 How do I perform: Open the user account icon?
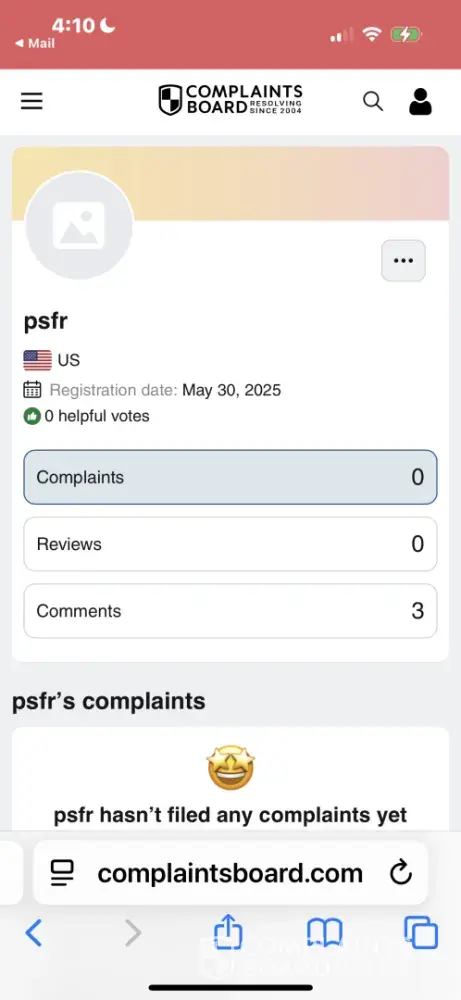420,101
